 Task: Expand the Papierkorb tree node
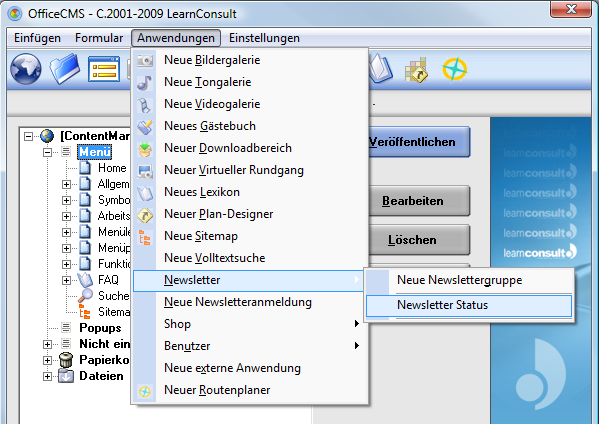[x=47, y=360]
